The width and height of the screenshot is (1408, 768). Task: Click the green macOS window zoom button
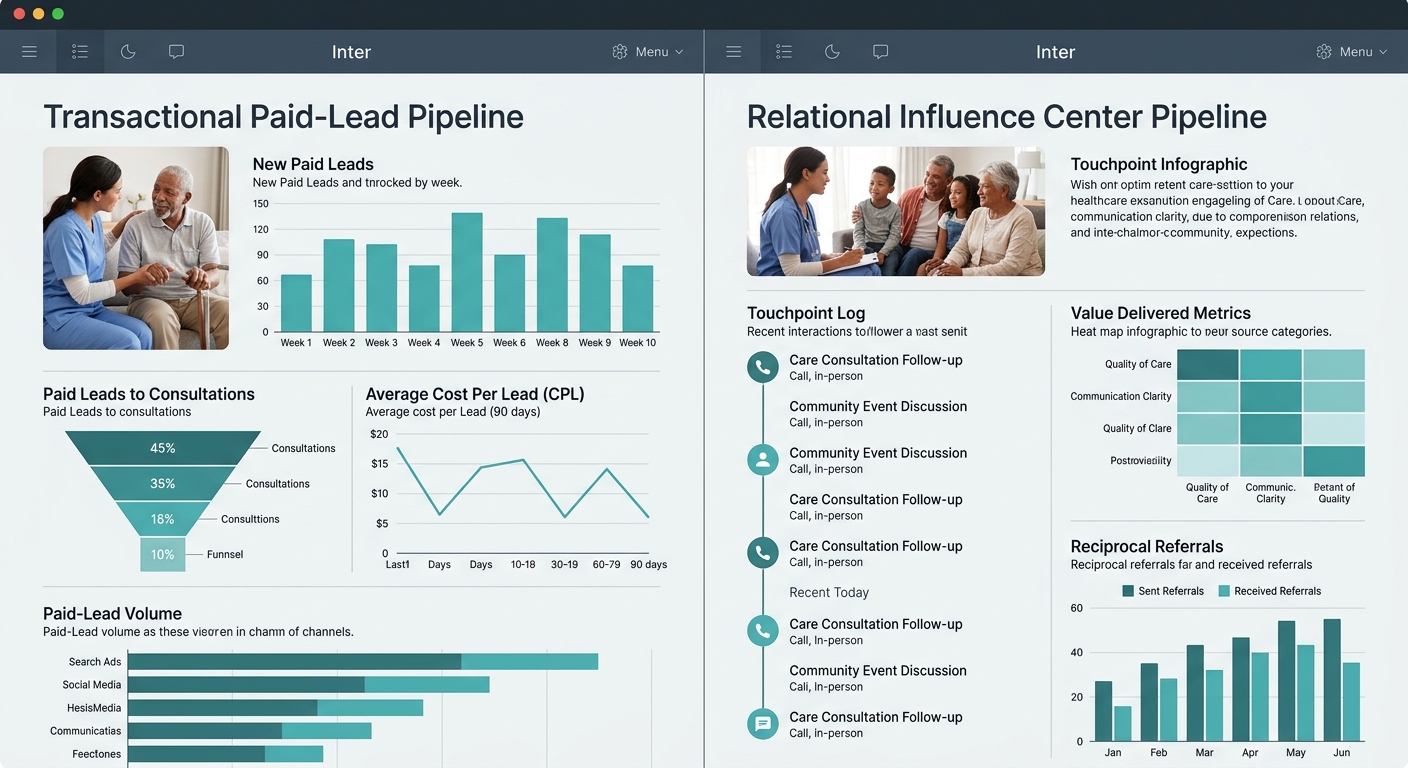58,14
